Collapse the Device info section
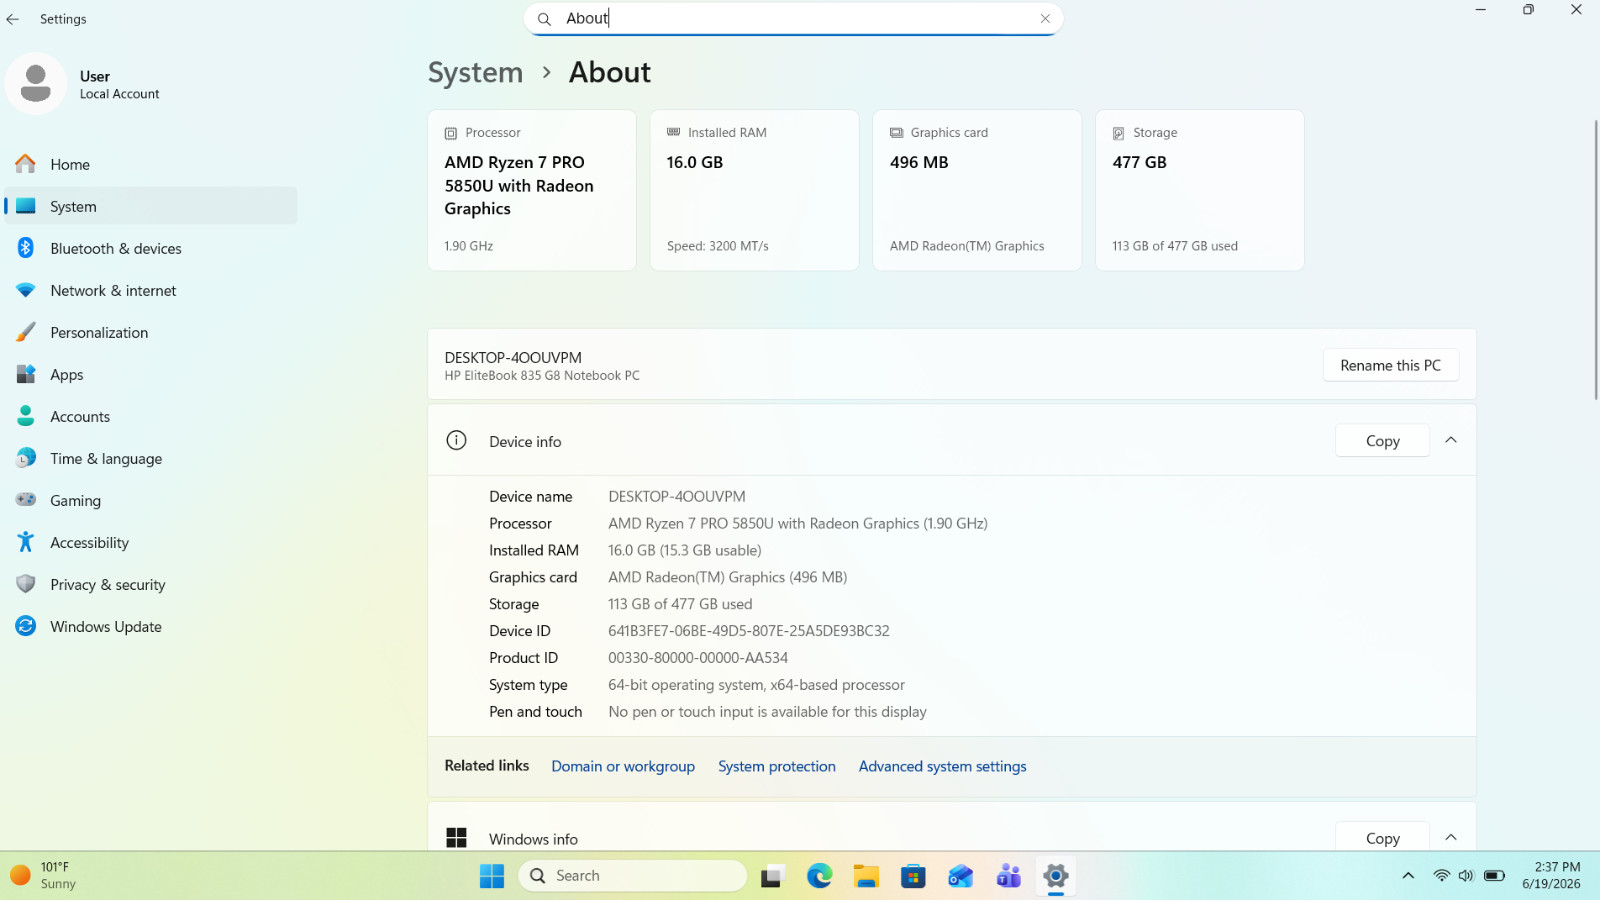Image resolution: width=1600 pixels, height=900 pixels. [1451, 441]
